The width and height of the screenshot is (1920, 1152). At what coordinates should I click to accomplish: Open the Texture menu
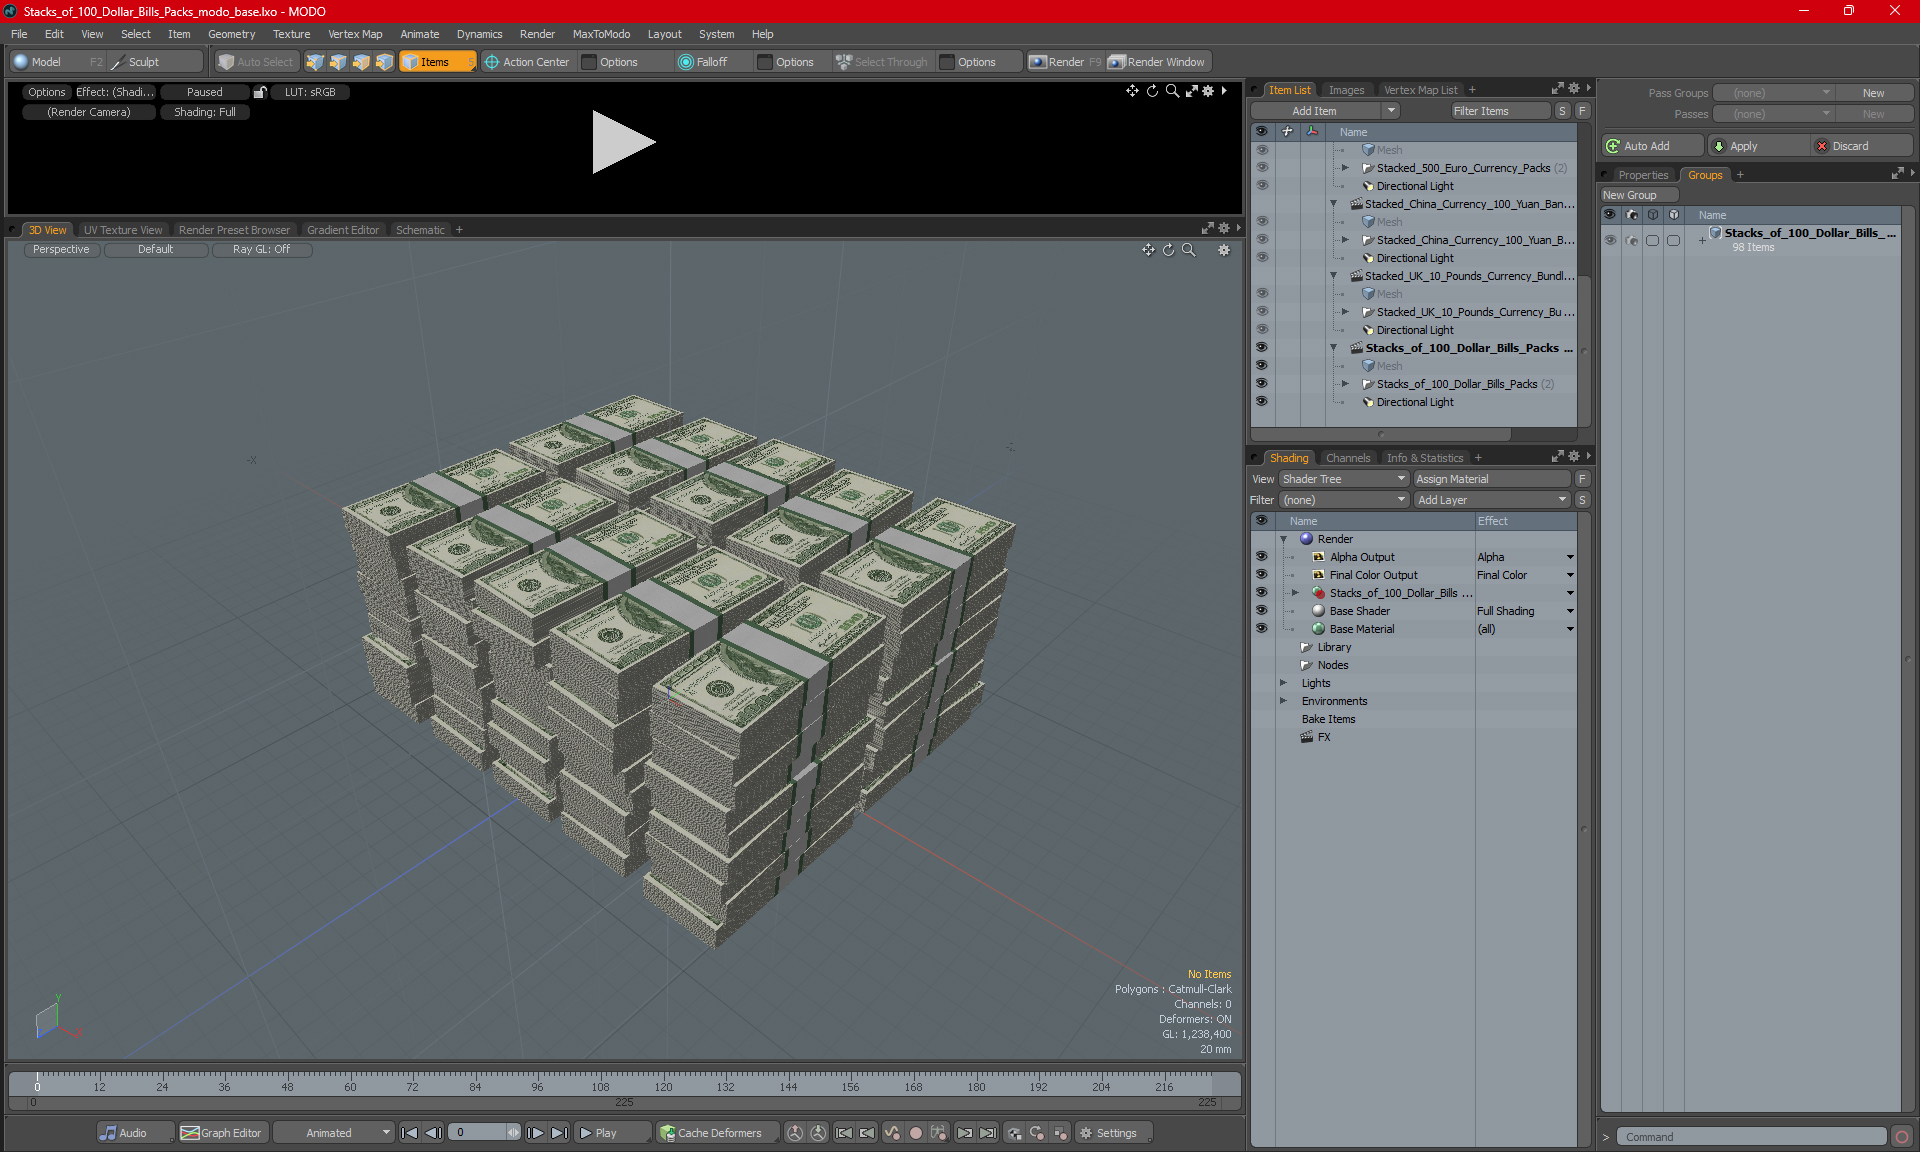pyautogui.click(x=291, y=34)
